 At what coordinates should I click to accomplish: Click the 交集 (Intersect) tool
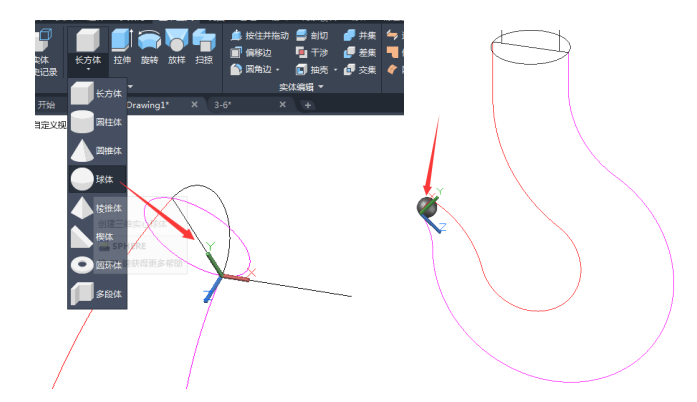coord(360,69)
